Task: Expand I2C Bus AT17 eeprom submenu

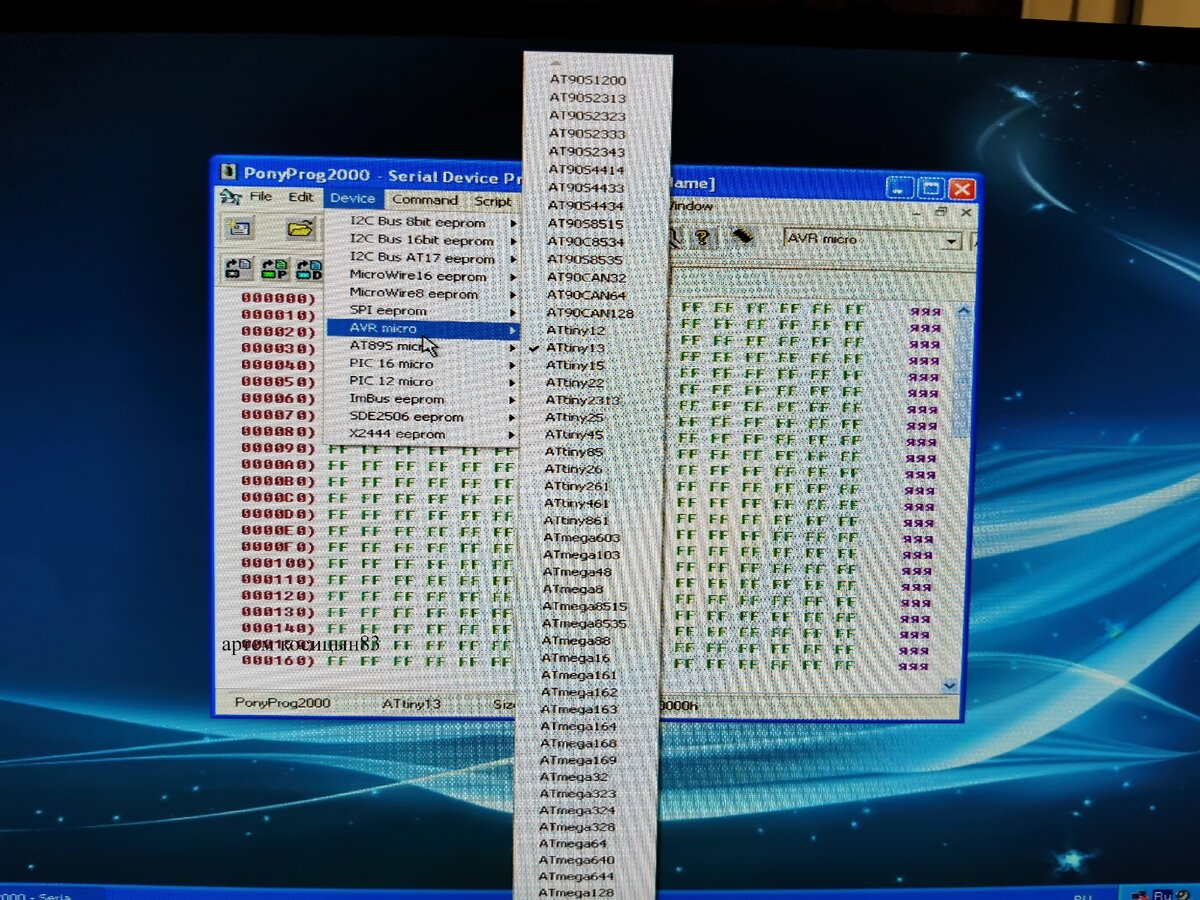Action: pyautogui.click(x=424, y=258)
